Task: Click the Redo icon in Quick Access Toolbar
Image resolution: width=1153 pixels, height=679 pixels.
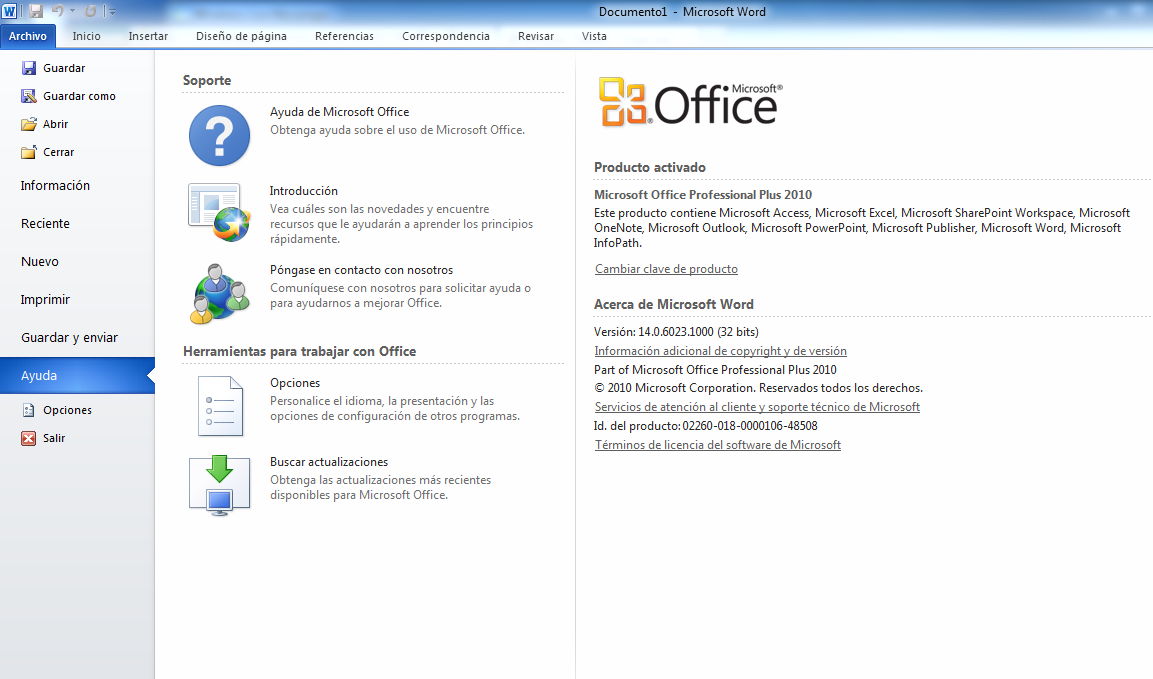Action: point(90,11)
